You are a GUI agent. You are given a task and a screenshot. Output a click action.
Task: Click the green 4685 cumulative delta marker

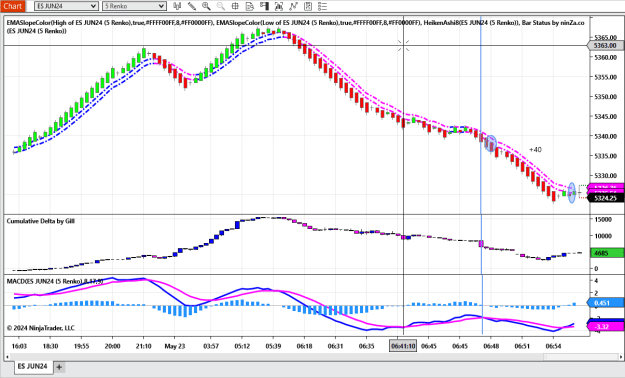pos(606,253)
